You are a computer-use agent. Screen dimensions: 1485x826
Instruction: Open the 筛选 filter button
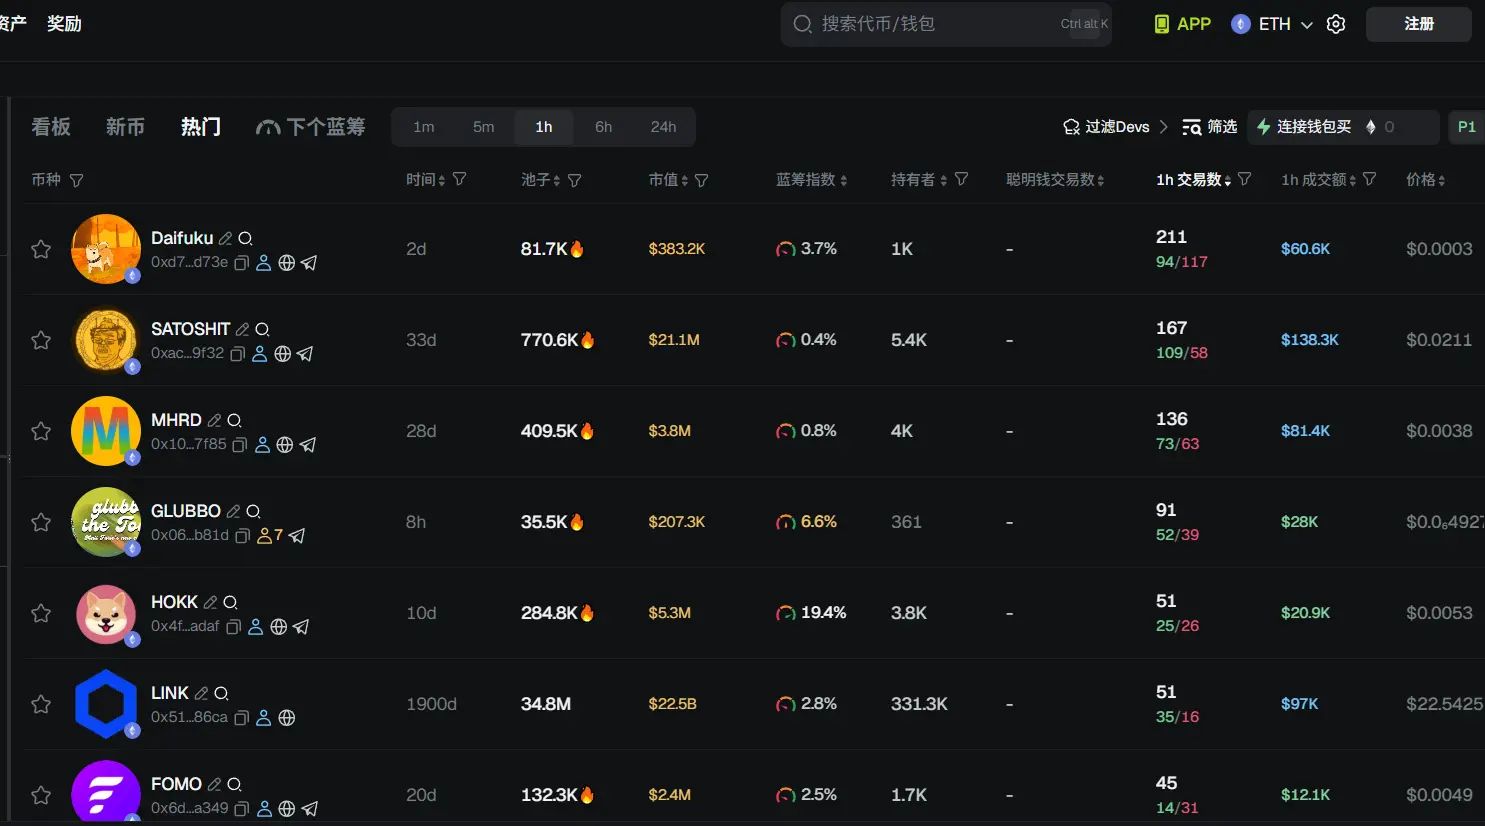pos(1209,127)
